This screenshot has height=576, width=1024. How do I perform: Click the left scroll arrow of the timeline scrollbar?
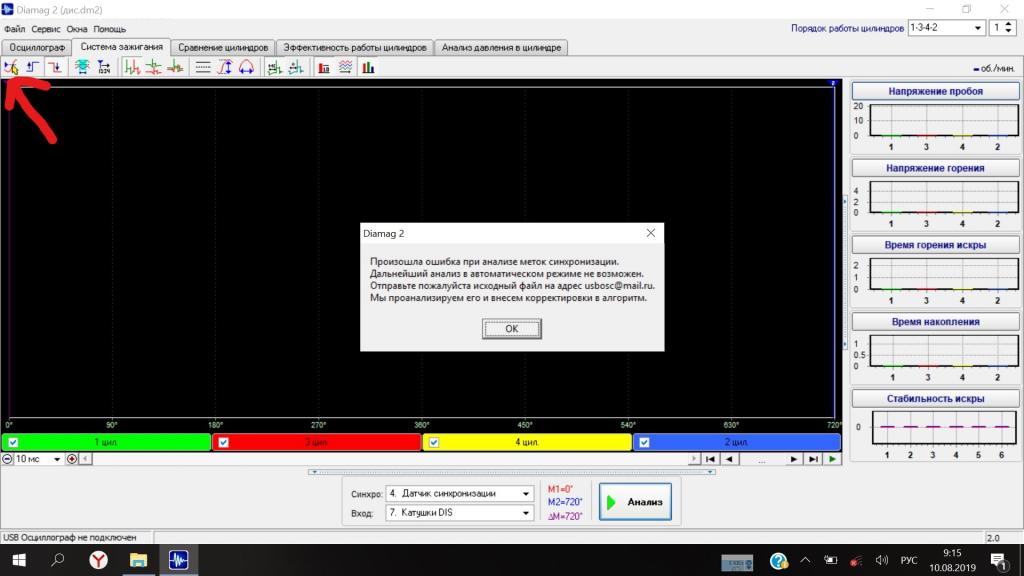(85, 459)
